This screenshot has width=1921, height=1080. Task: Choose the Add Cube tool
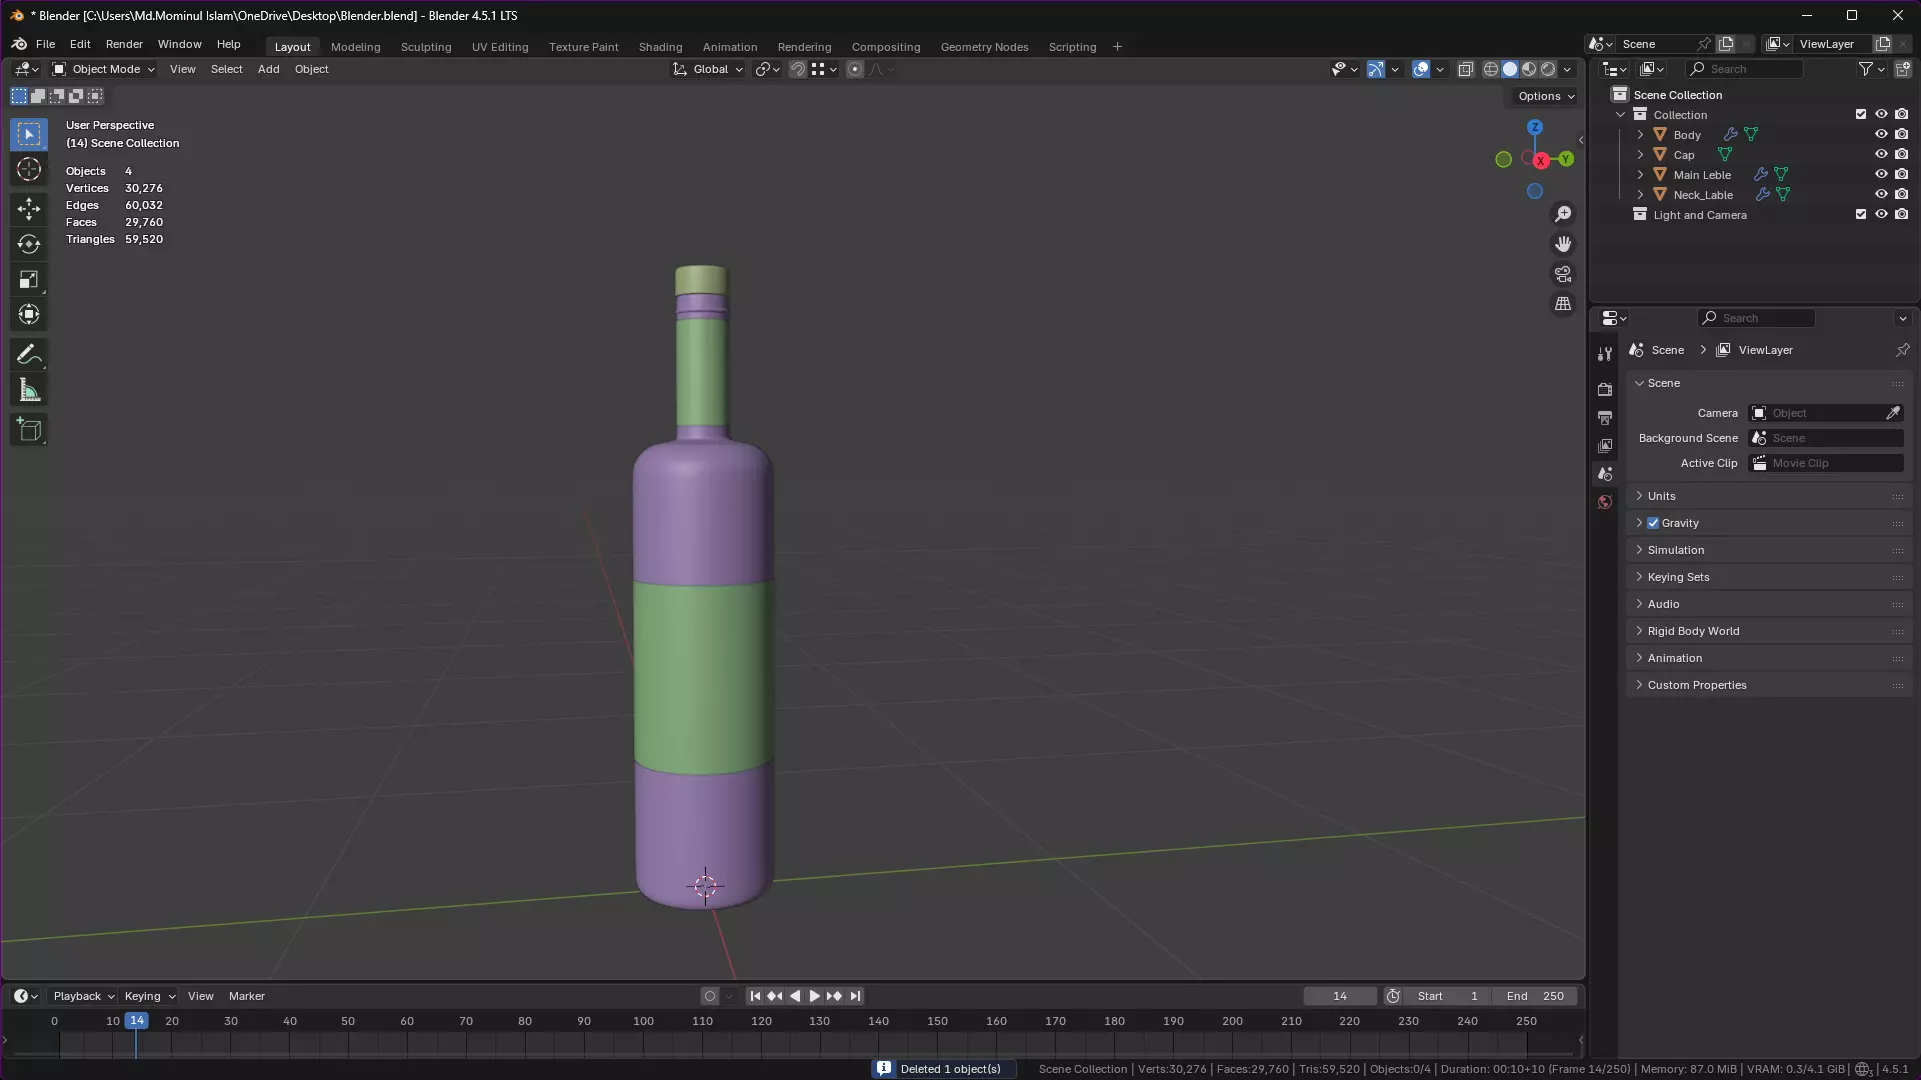29,430
